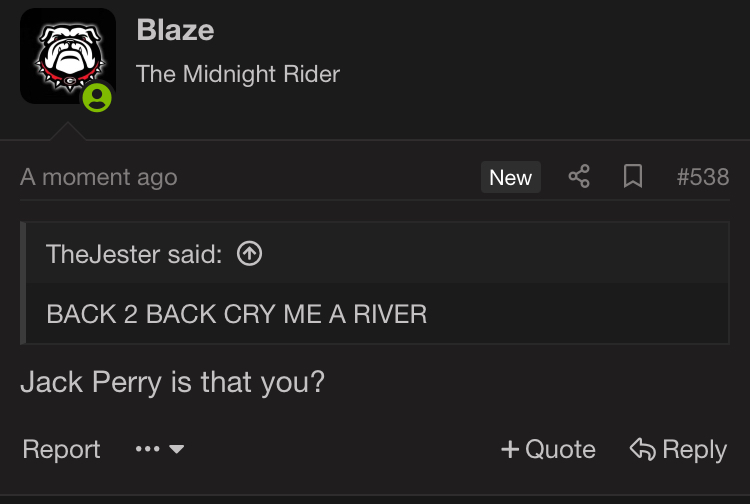The width and height of the screenshot is (750, 504).
Task: Click the post text 'Jack Perry is that you?'
Action: [172, 382]
